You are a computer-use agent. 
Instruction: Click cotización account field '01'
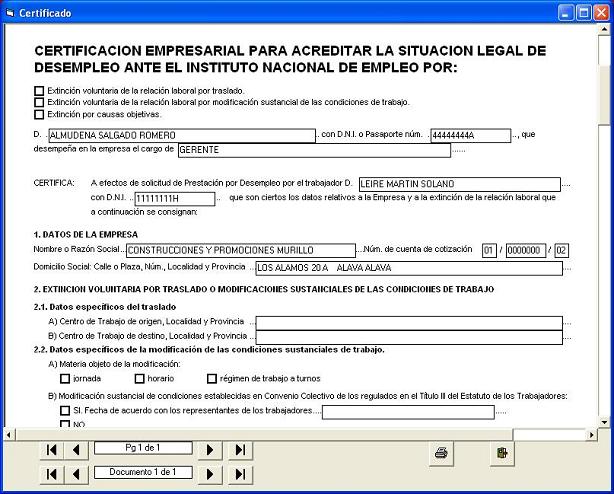[x=489, y=251]
